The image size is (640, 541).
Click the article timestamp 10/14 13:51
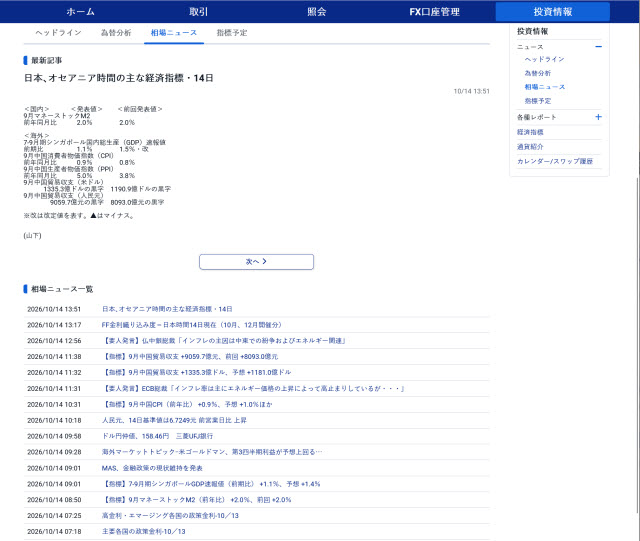[471, 91]
